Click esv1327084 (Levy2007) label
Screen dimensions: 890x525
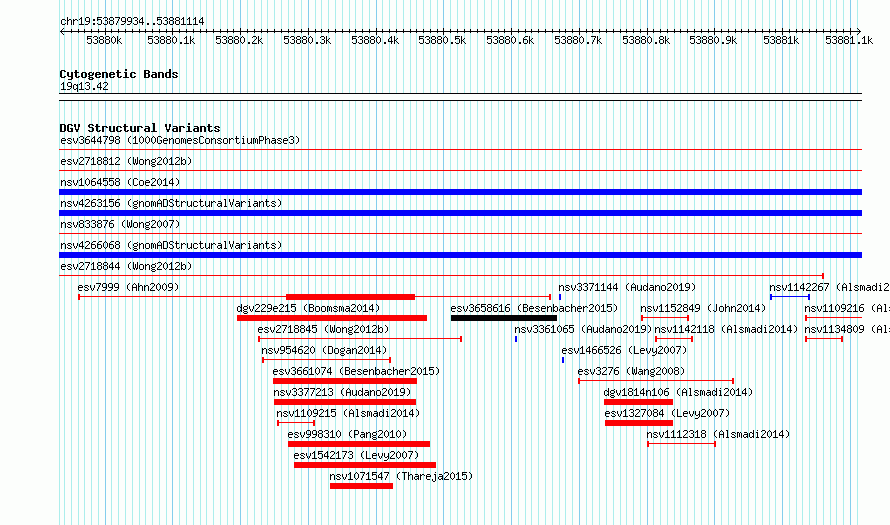pyautogui.click(x=668, y=413)
